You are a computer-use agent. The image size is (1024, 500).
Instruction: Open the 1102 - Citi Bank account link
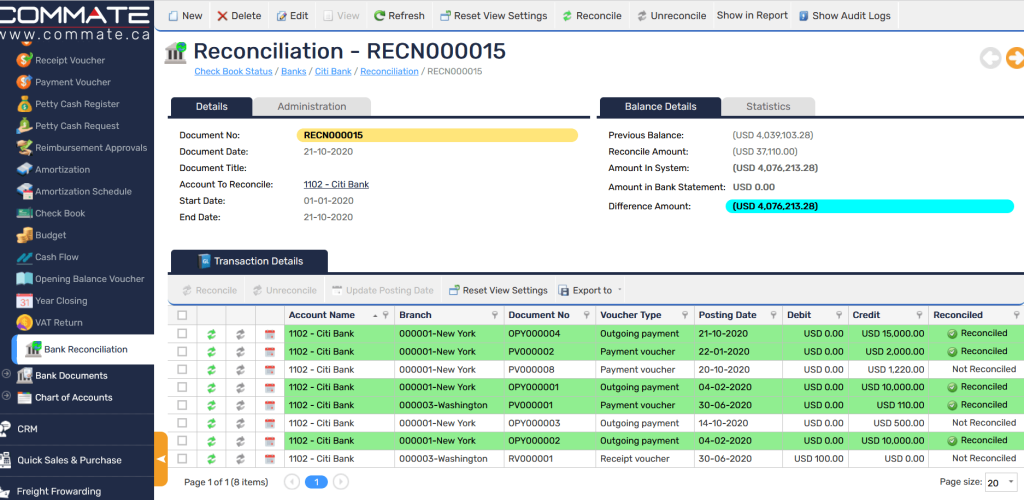click(x=336, y=185)
